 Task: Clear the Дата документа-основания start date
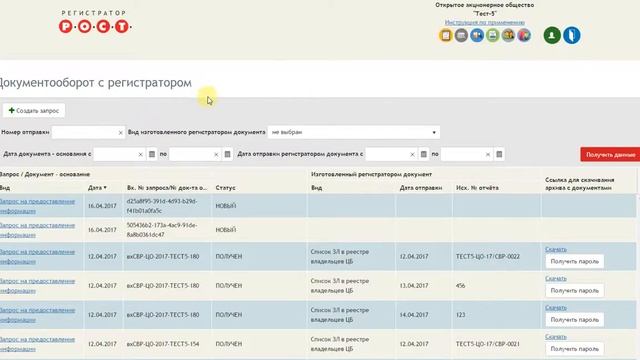click(140, 155)
